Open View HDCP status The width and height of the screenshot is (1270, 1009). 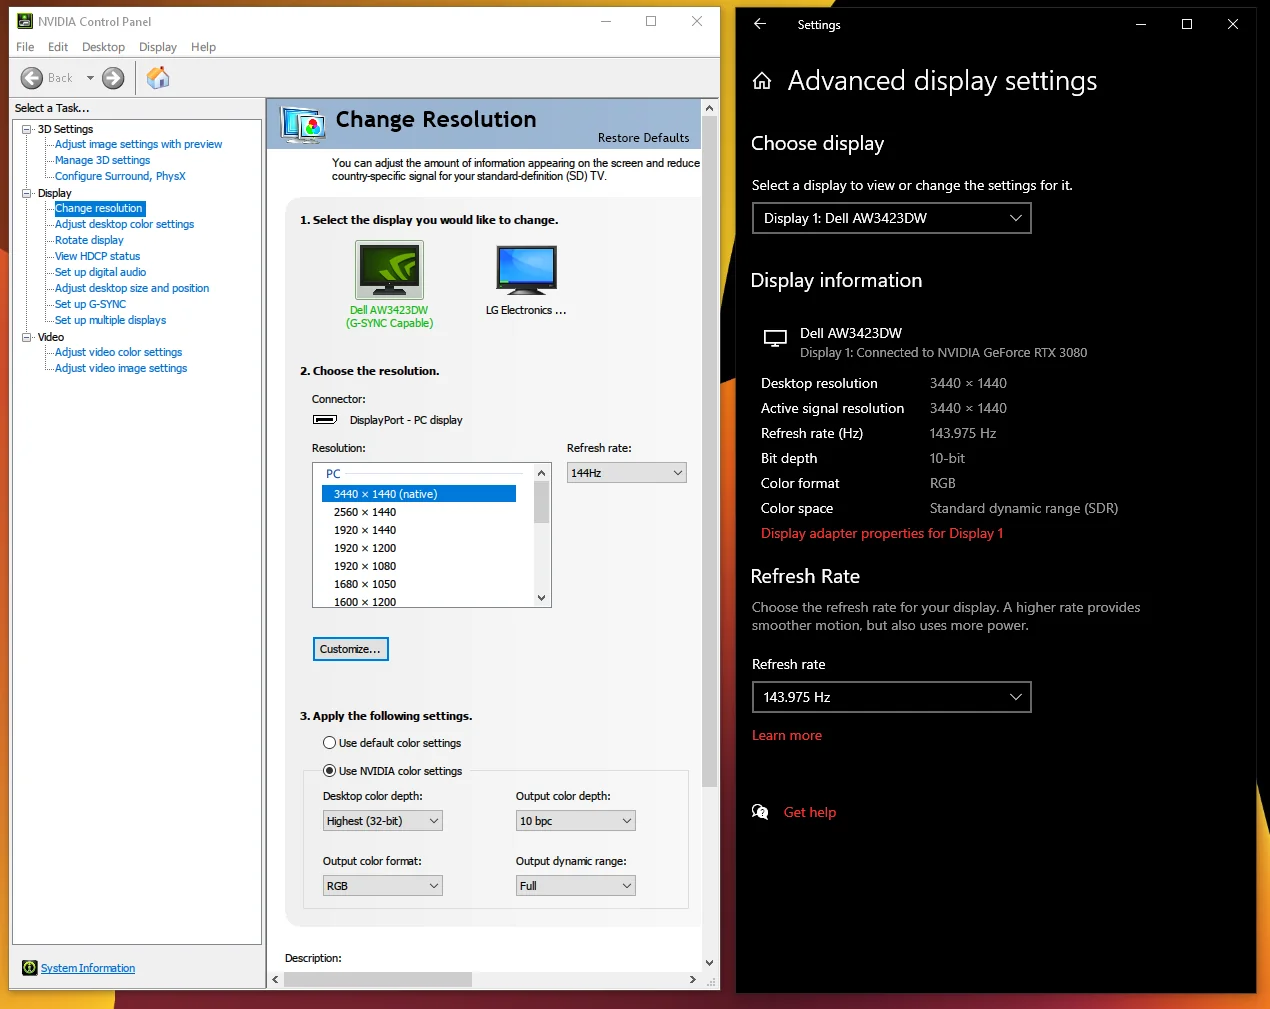pos(97,256)
